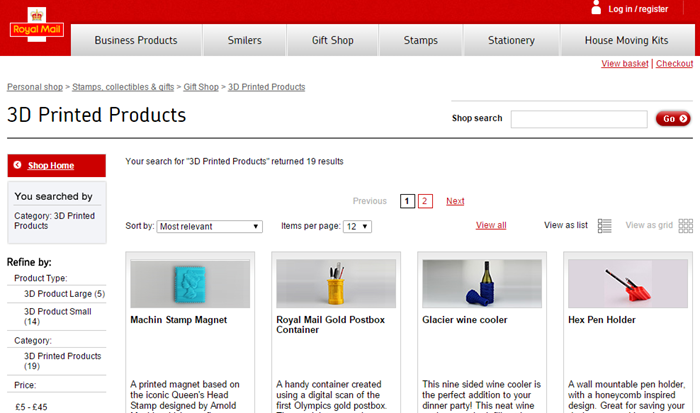Click the disabled Previous page text
700x413 pixels.
tap(370, 201)
